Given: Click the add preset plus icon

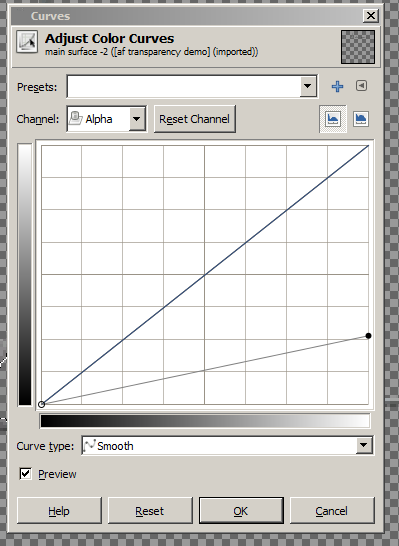Looking at the screenshot, I should [x=337, y=86].
